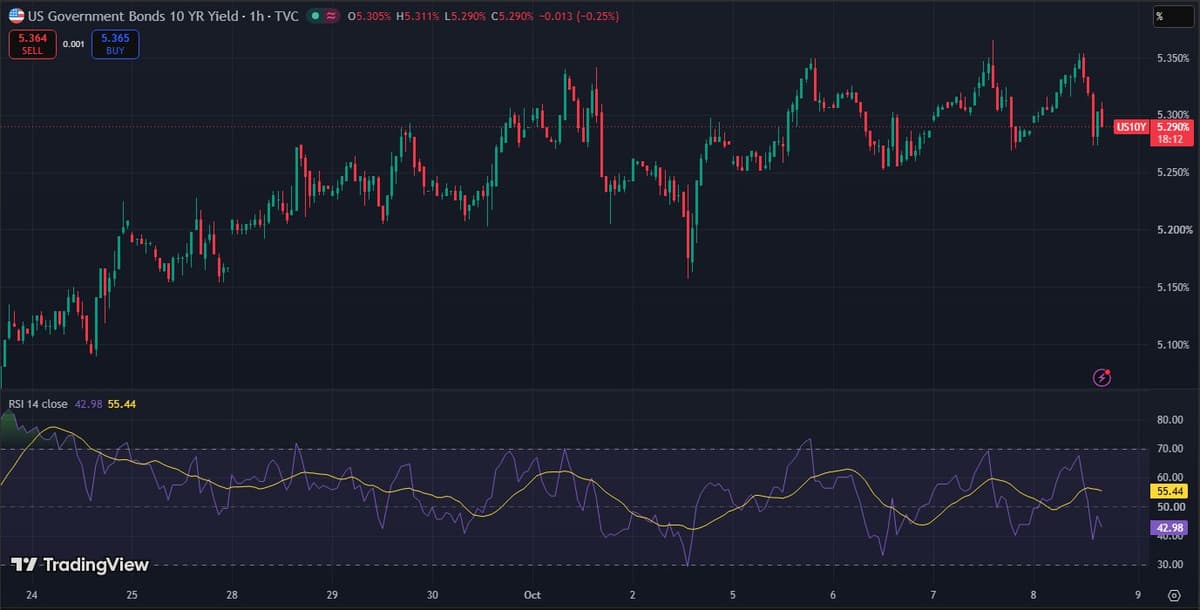This screenshot has width=1200, height=610.
Task: Open the lightning bolt events icon
Action: click(x=1103, y=377)
